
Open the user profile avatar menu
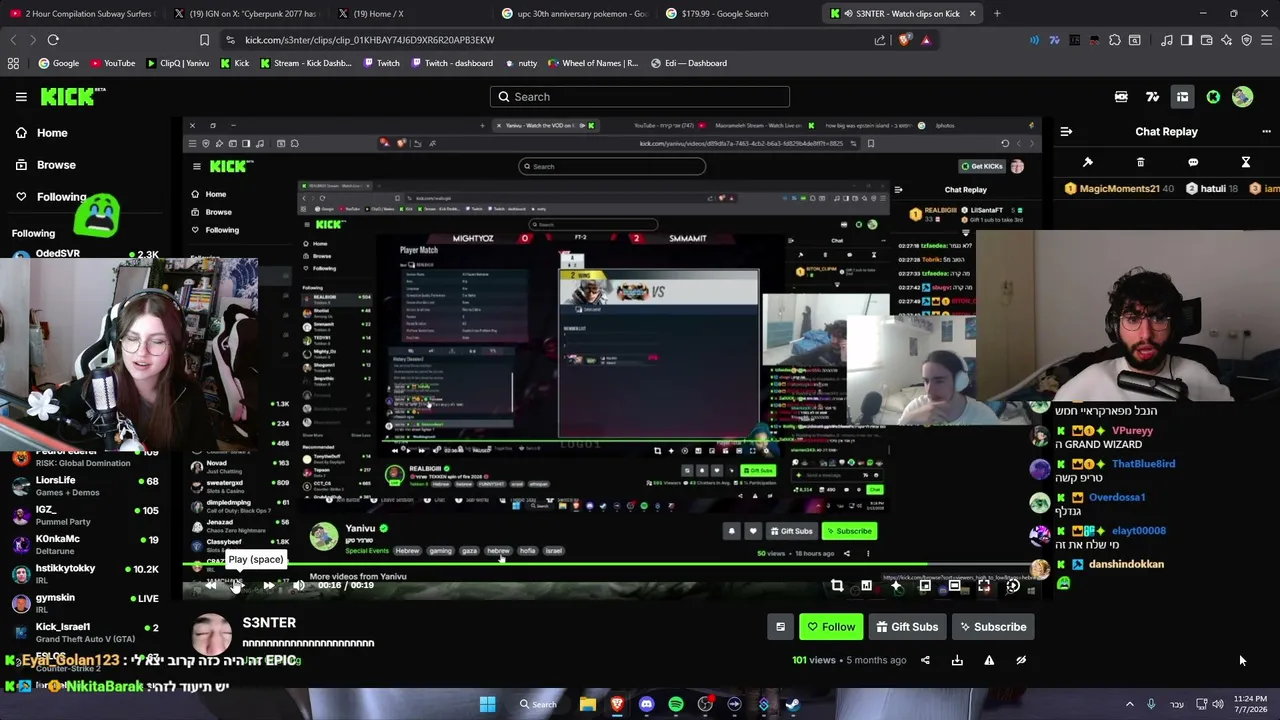coord(1242,97)
